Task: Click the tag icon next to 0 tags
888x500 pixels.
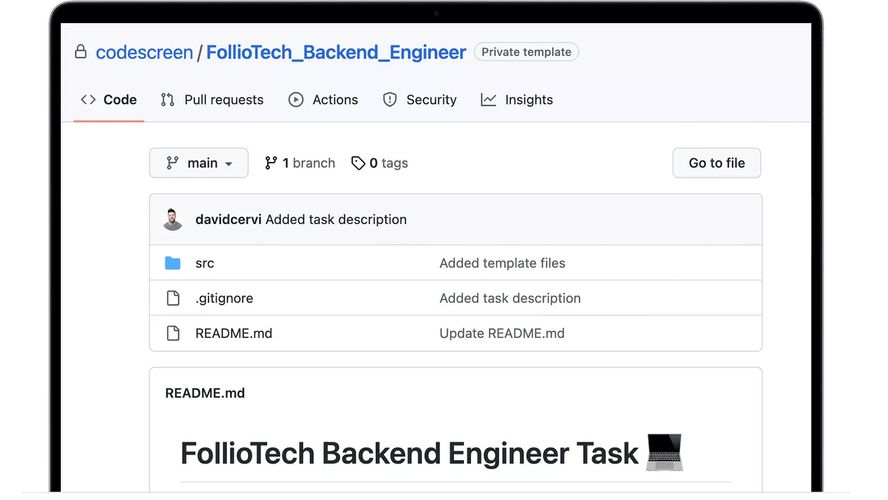Action: [358, 163]
